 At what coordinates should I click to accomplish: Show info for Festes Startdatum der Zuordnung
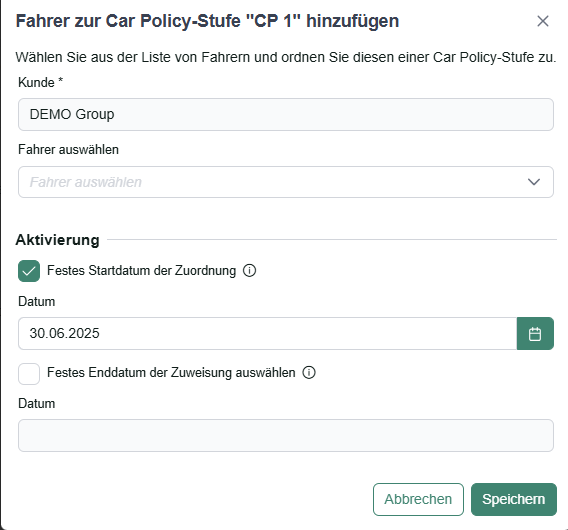[249, 271]
